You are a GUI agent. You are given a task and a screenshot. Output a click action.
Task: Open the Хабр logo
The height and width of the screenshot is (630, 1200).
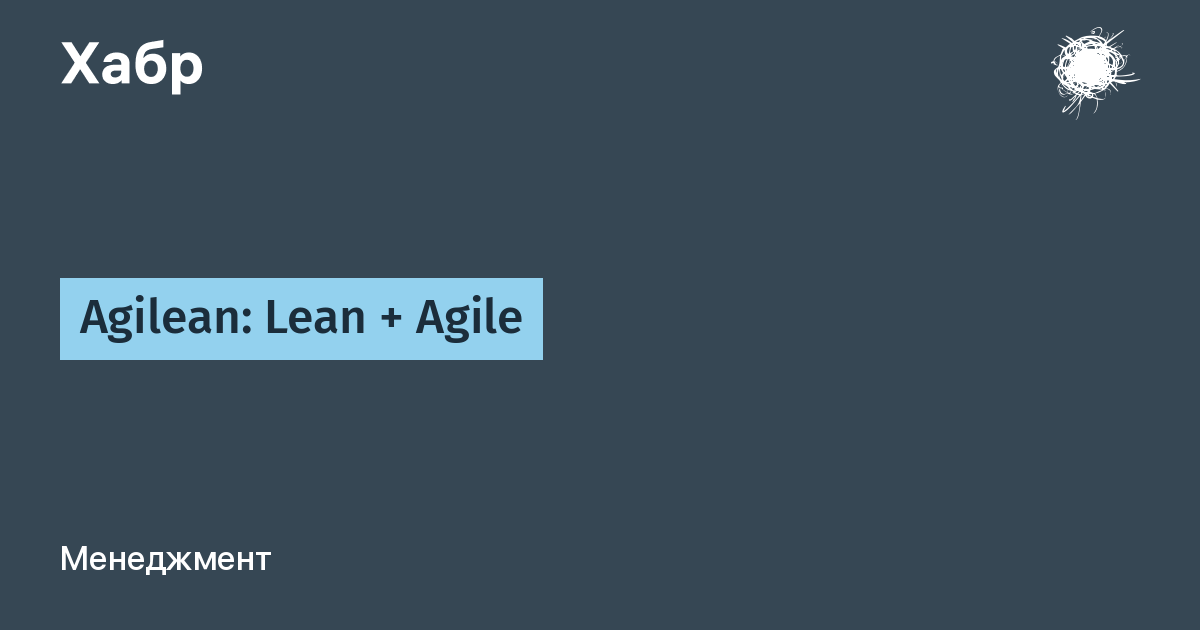132,66
